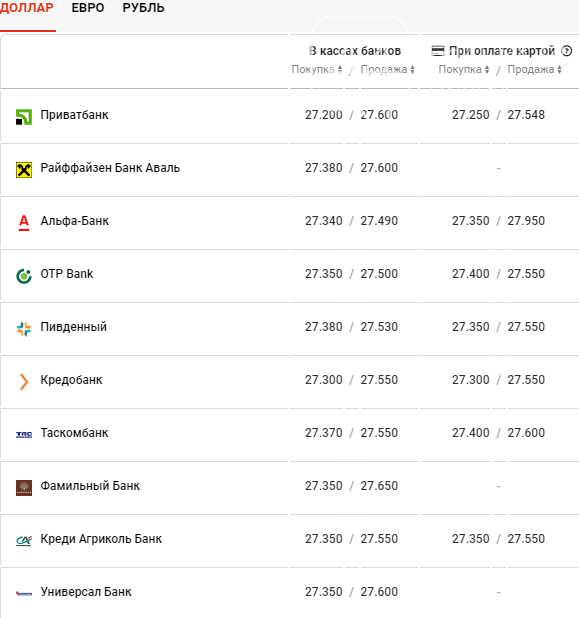The height and width of the screenshot is (618, 579).
Task: Click the Райффайзен Банк Аваль yellow logo
Action: pos(24,170)
